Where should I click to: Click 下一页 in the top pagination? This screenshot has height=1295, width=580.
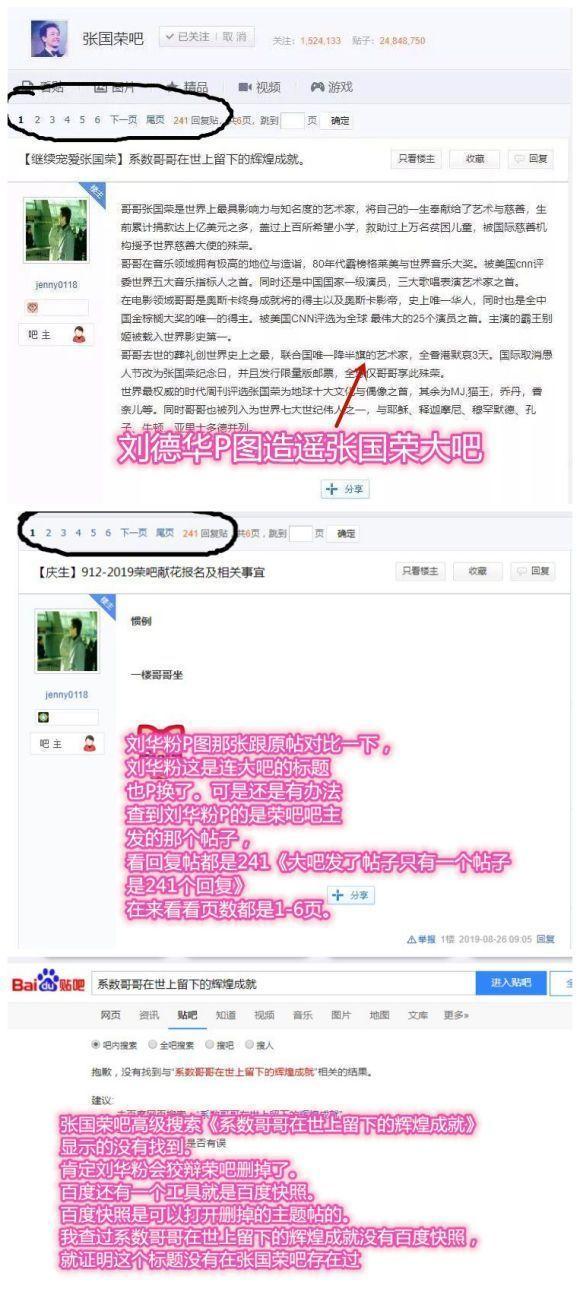123,120
